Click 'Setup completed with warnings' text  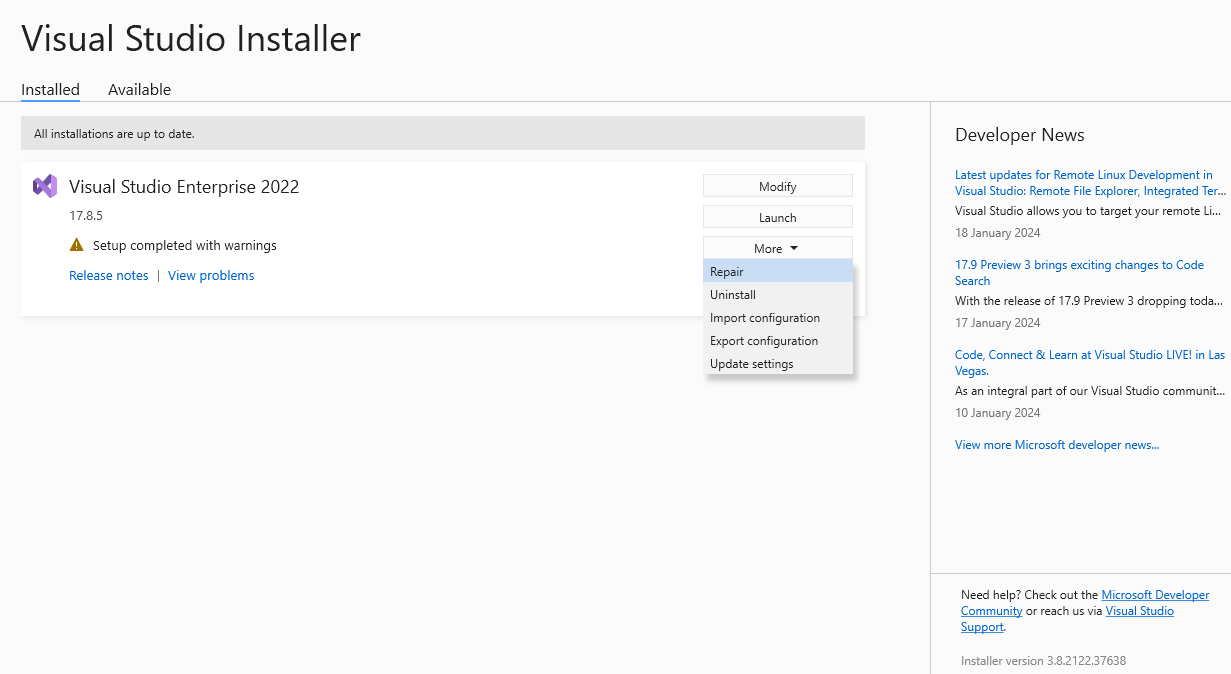(x=185, y=245)
